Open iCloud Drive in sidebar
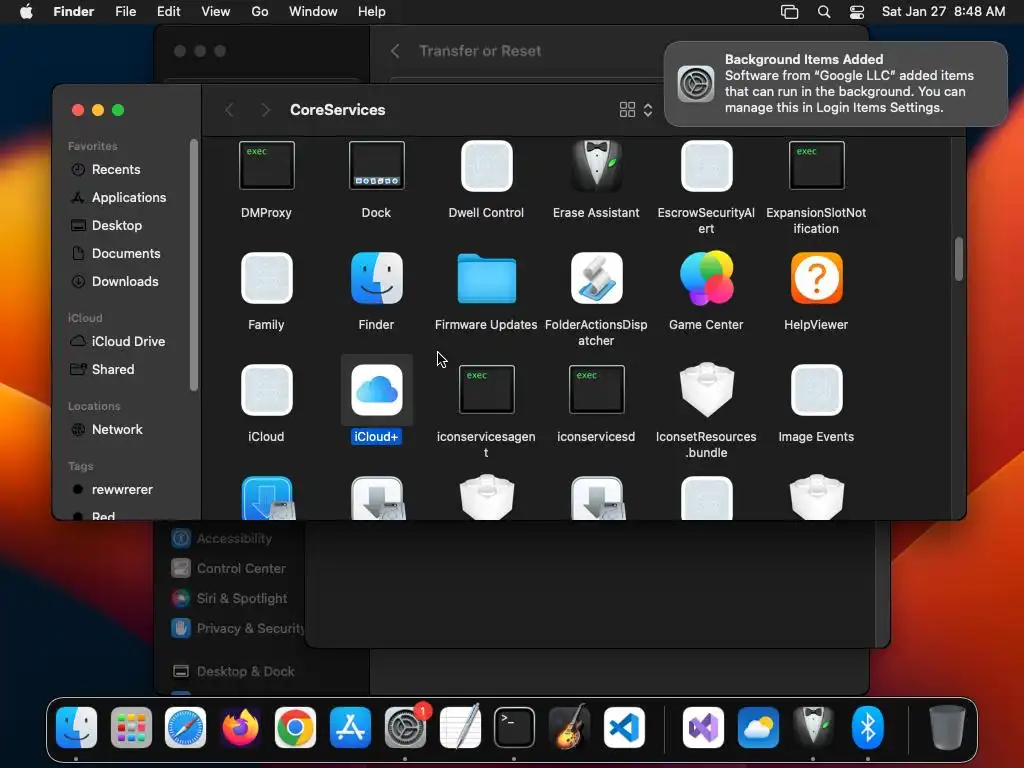 pos(128,342)
